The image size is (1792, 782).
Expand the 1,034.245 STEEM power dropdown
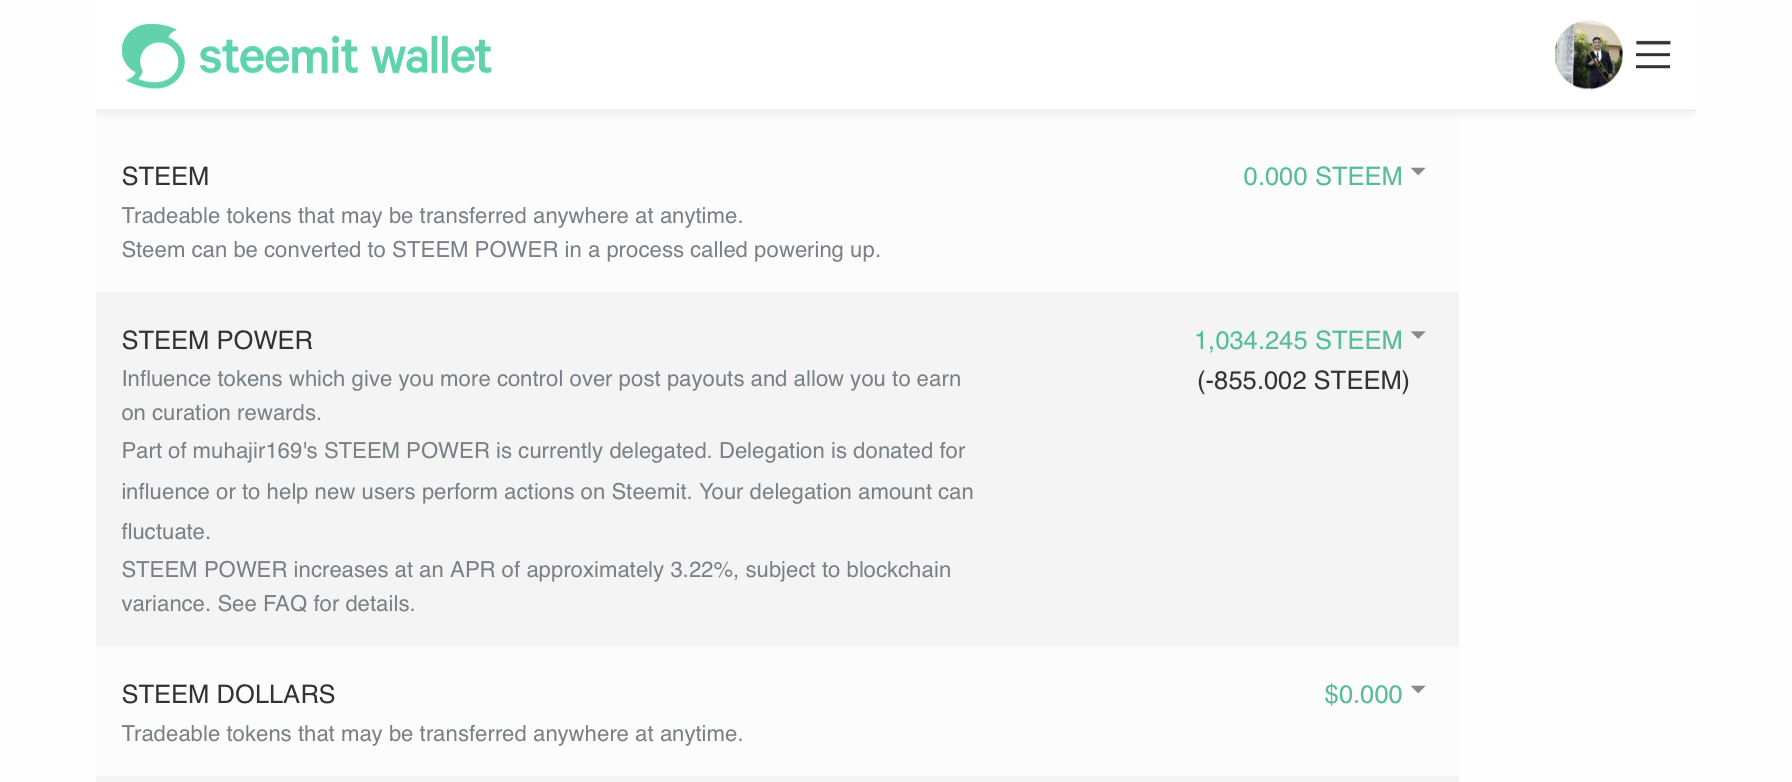(1310, 340)
